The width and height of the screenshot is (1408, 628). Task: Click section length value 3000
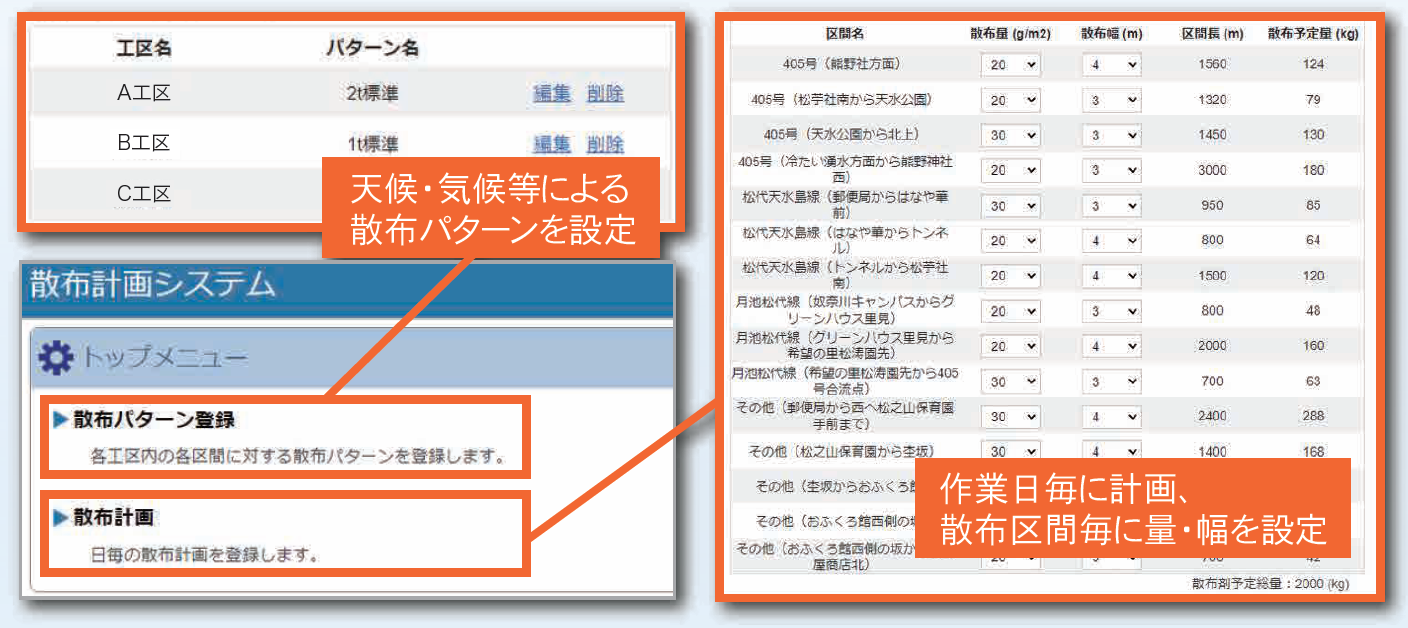click(1212, 170)
